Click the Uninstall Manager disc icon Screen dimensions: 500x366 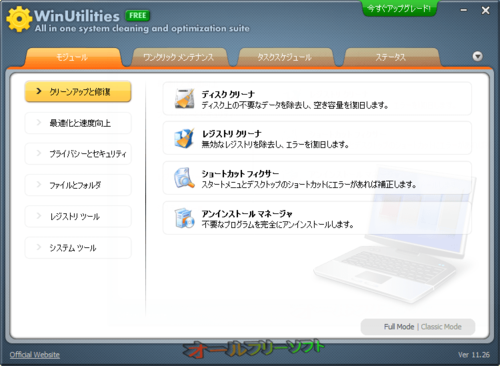[x=184, y=218]
